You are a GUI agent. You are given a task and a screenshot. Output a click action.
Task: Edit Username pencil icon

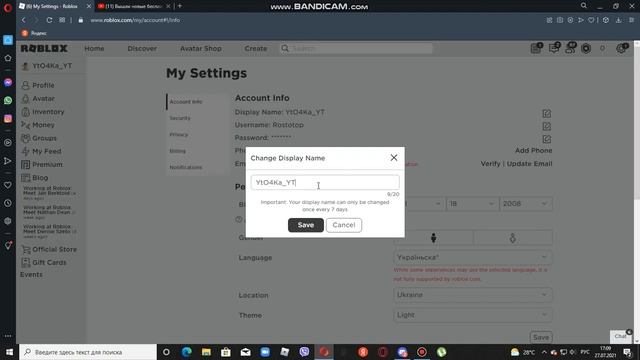547,127
